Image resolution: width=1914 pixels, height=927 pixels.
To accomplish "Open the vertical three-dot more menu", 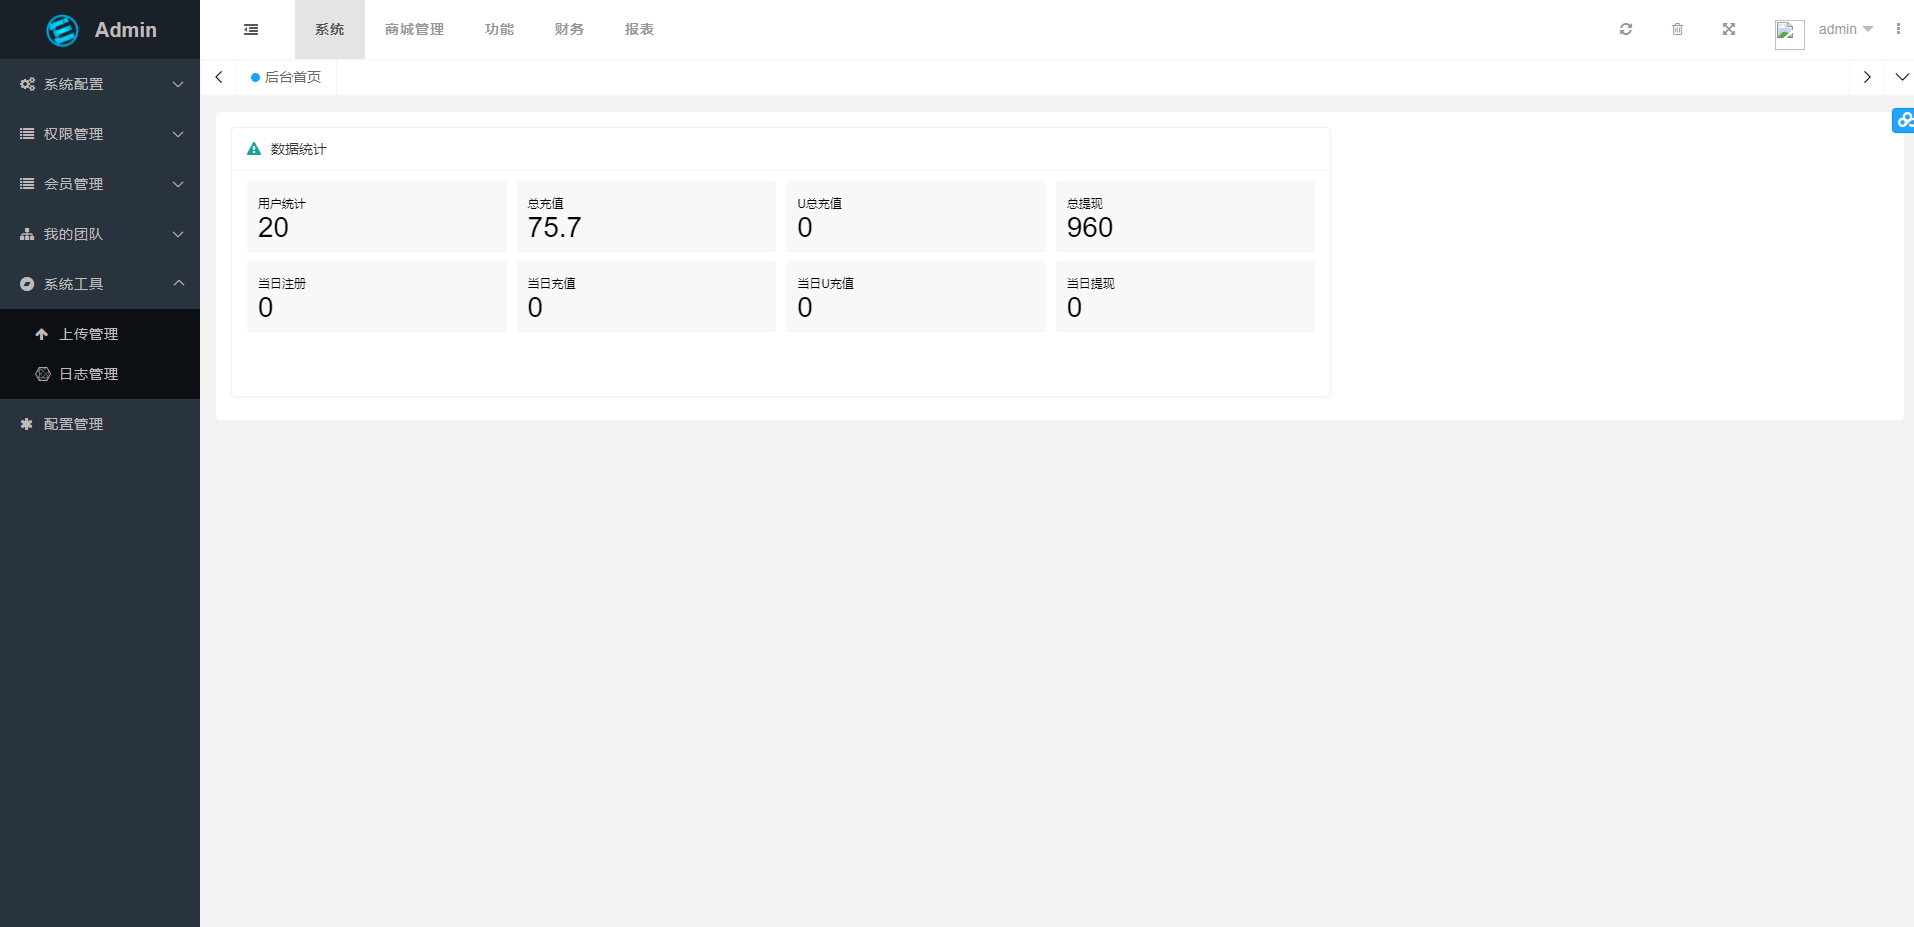I will click(x=1898, y=29).
